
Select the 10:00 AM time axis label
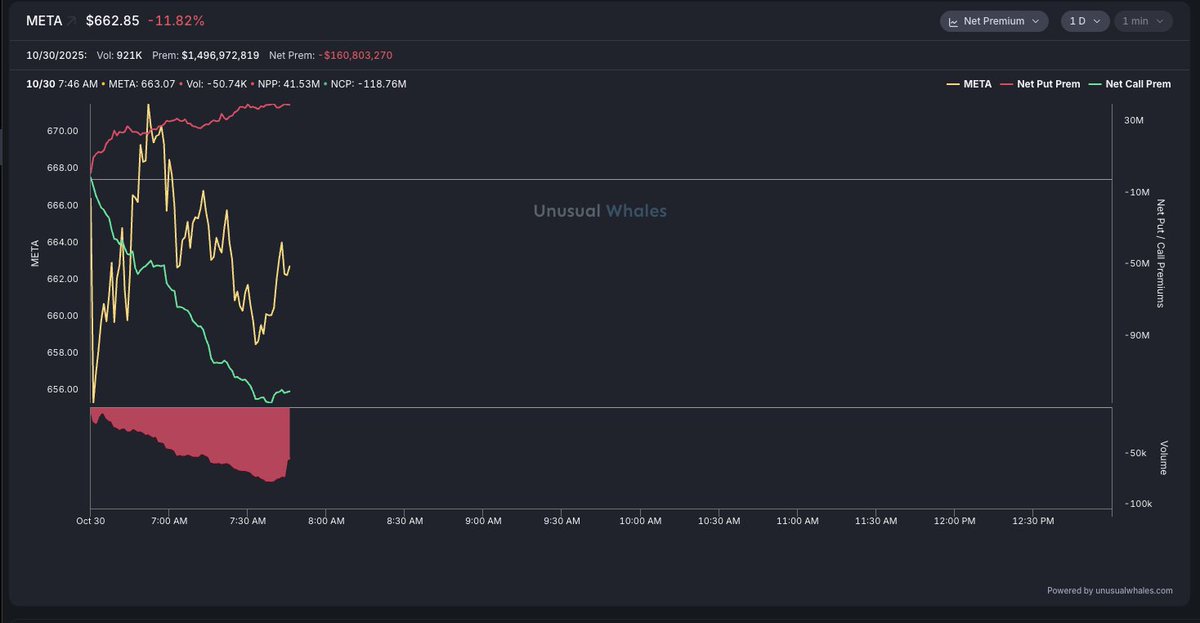pyautogui.click(x=640, y=521)
